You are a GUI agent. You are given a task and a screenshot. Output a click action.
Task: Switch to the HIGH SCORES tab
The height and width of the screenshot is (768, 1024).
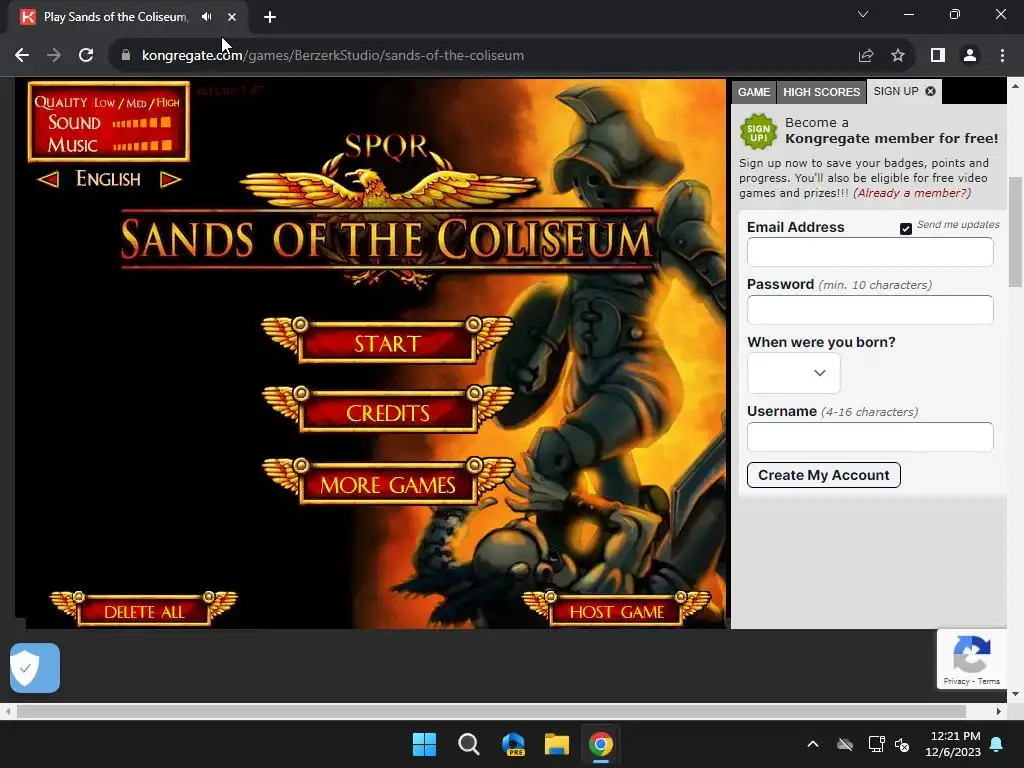click(x=822, y=92)
